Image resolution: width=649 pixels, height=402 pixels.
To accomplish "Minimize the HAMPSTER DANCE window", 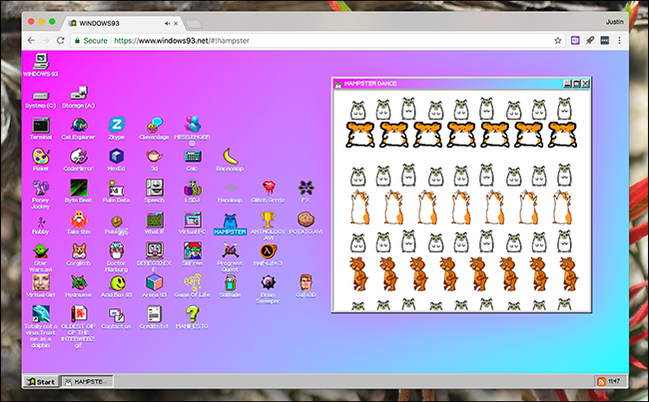I will [x=567, y=84].
